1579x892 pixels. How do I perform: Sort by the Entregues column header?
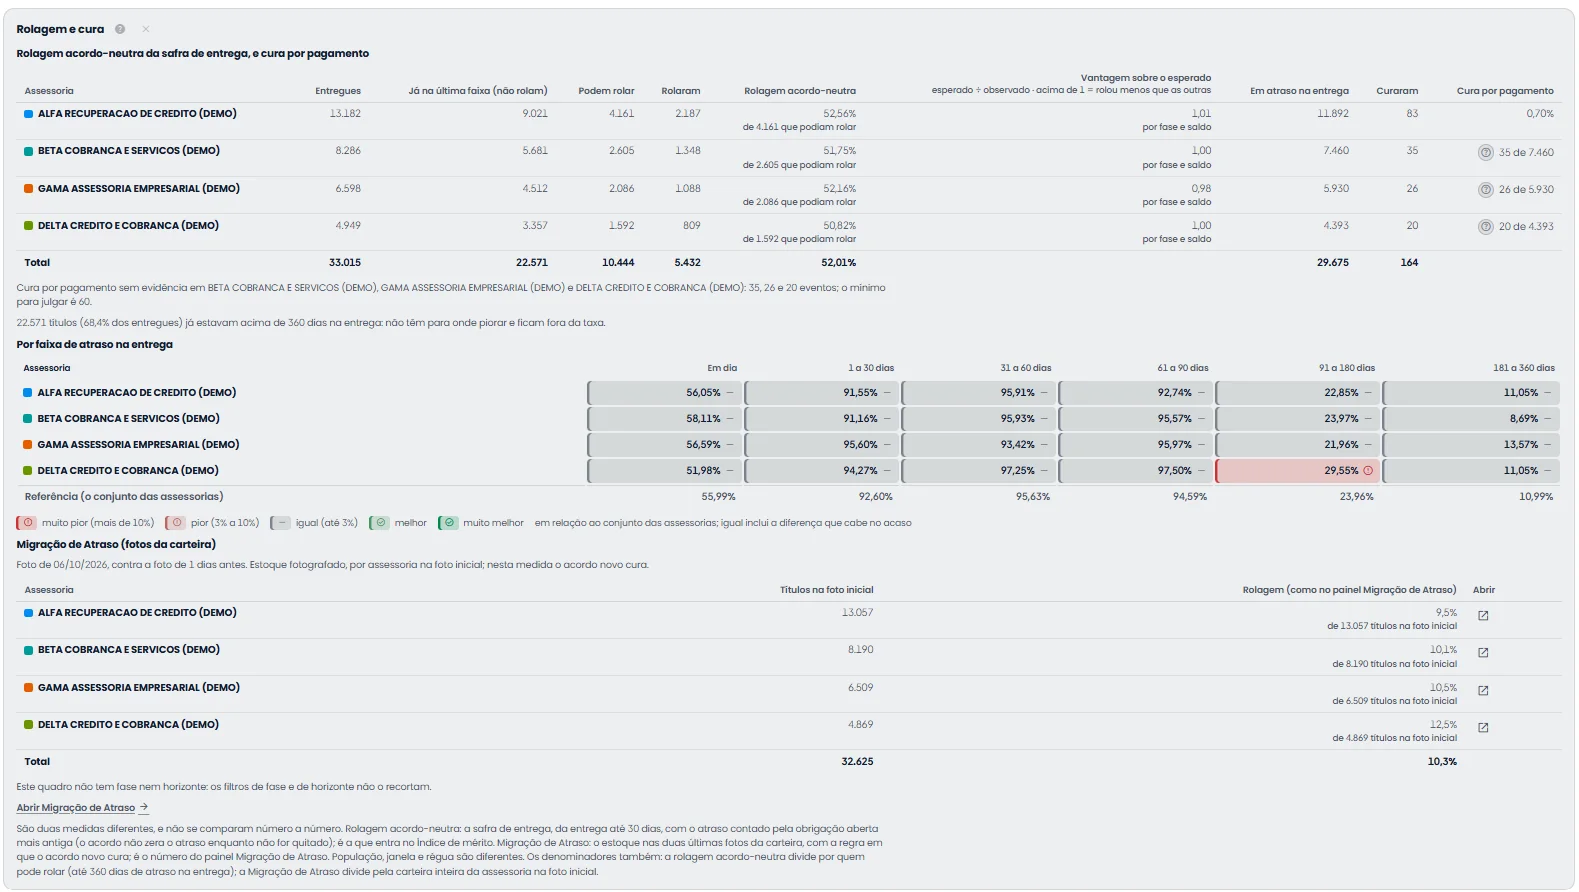coord(338,91)
